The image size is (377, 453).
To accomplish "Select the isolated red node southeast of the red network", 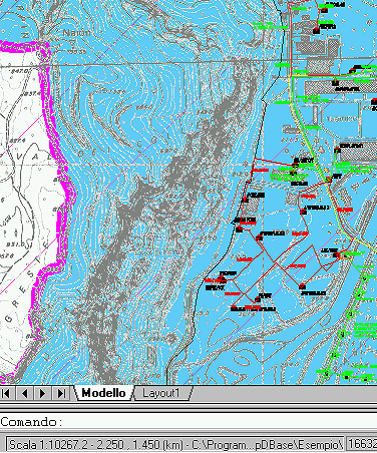I will (x=302, y=286).
